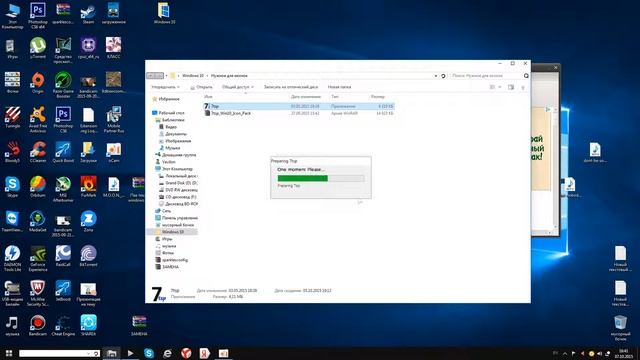
Task: Open the Упорядочить dropdown menu
Action: click(165, 87)
